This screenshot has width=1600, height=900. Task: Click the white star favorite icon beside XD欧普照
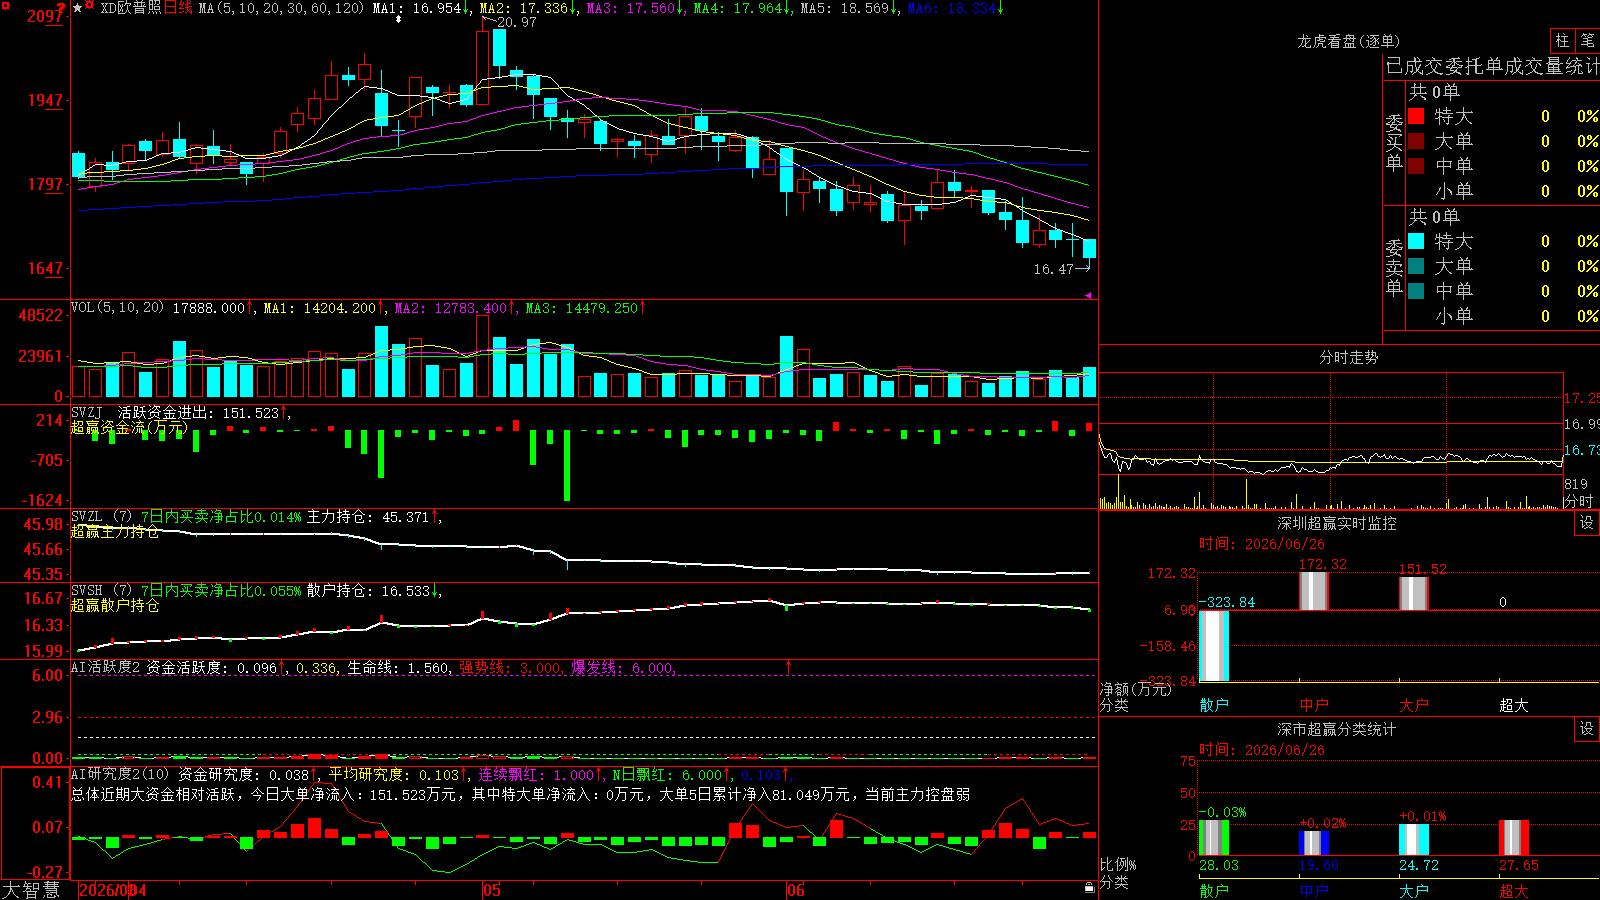tap(78, 8)
